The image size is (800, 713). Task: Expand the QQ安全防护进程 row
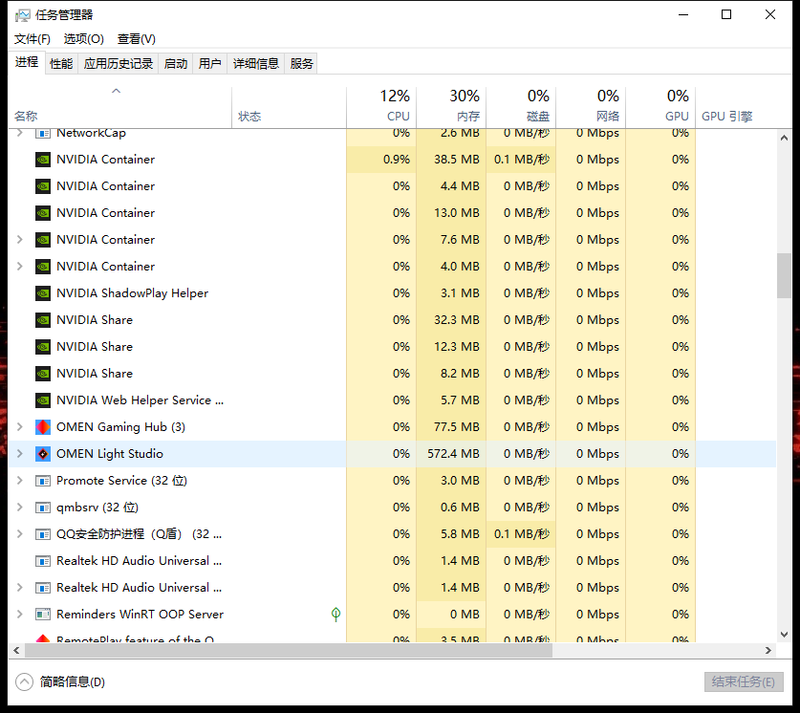pyautogui.click(x=19, y=534)
